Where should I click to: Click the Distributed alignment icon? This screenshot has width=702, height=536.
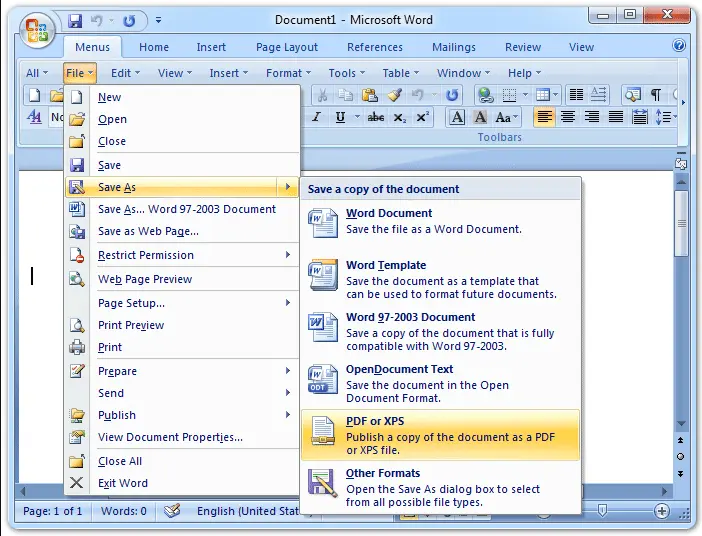(x=639, y=117)
